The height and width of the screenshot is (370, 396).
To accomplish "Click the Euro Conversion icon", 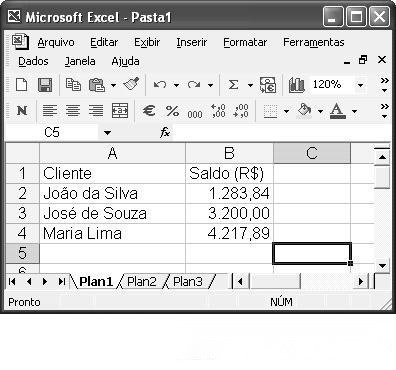I will point(268,85).
